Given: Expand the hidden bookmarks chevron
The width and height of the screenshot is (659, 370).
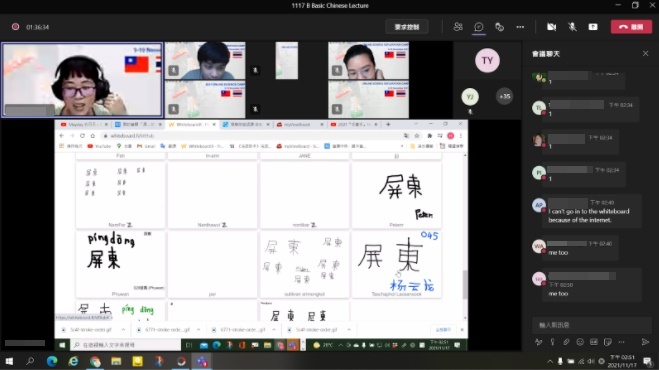Looking at the screenshot, I should coord(402,146).
